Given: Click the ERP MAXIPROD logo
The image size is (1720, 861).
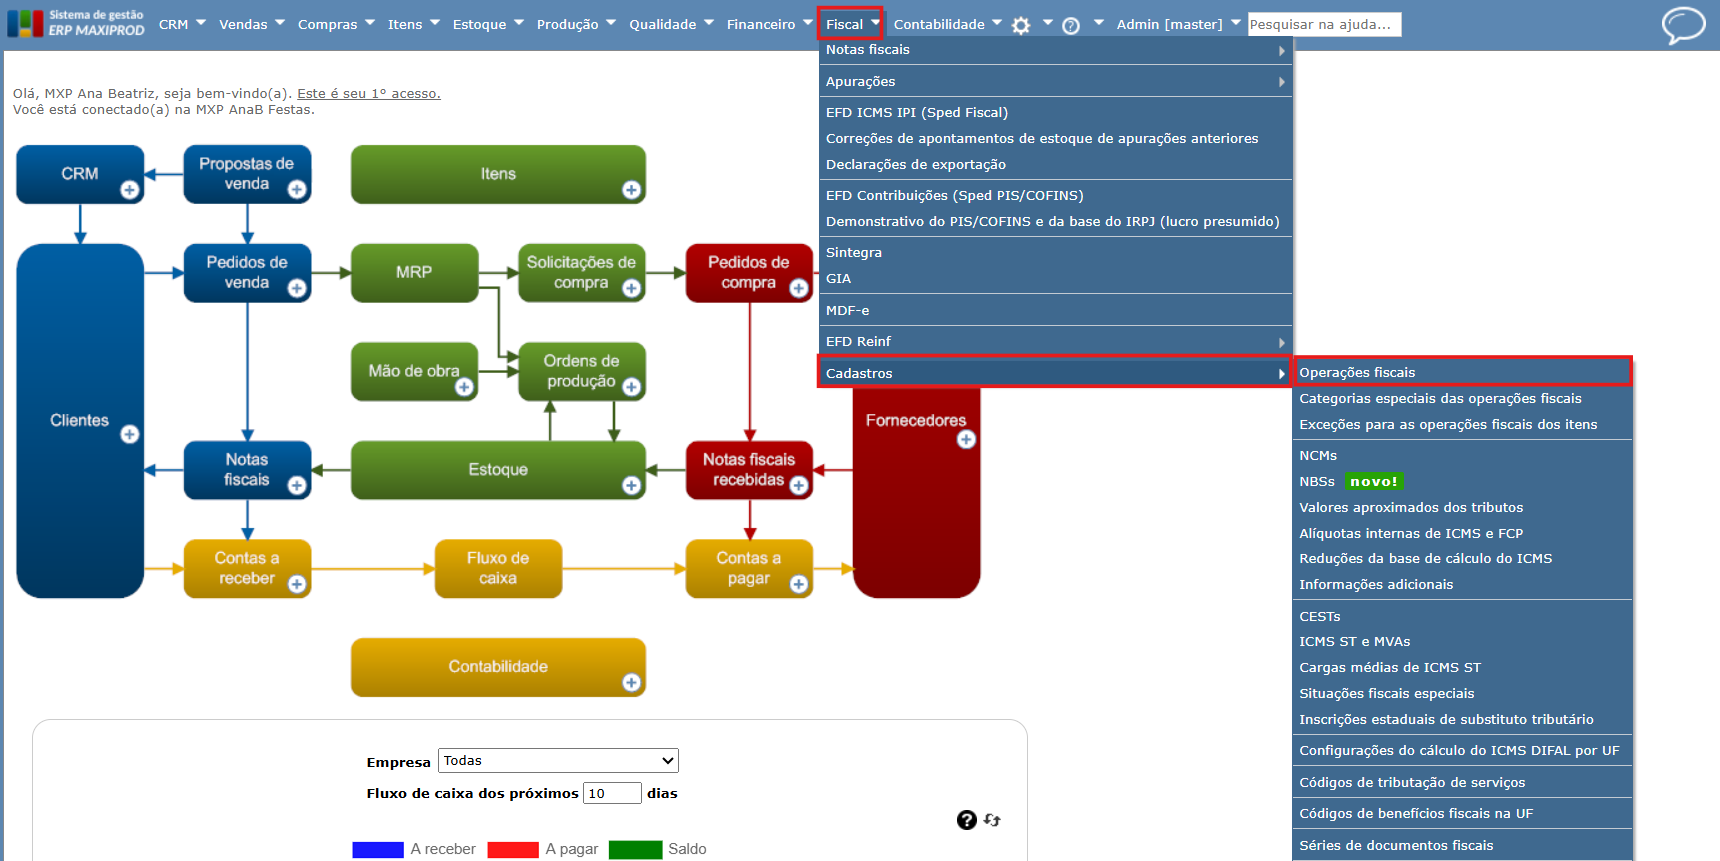Looking at the screenshot, I should 76,23.
